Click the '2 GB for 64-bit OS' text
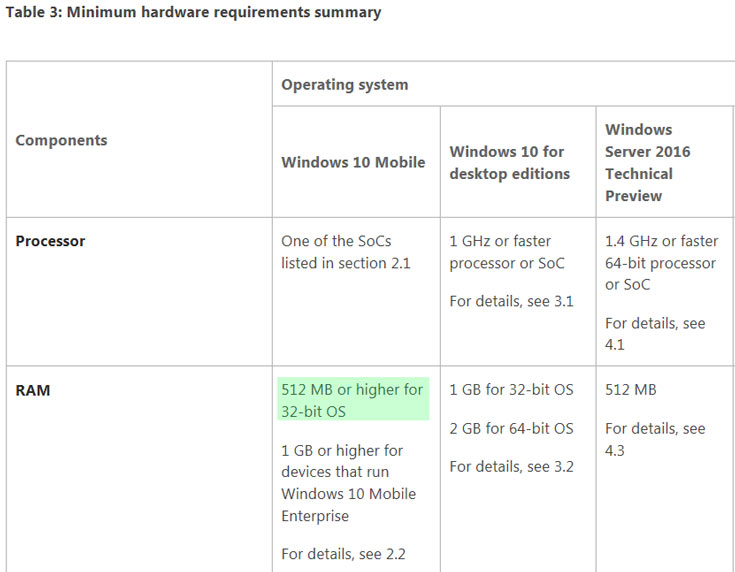Image resolution: width=735 pixels, height=572 pixels. [x=511, y=428]
